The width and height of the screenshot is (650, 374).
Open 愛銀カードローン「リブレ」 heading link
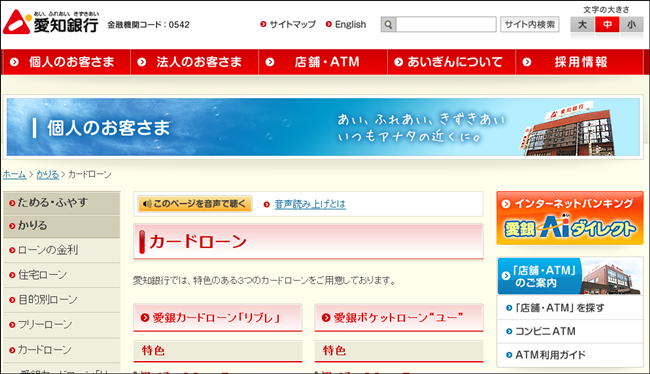coord(218,318)
